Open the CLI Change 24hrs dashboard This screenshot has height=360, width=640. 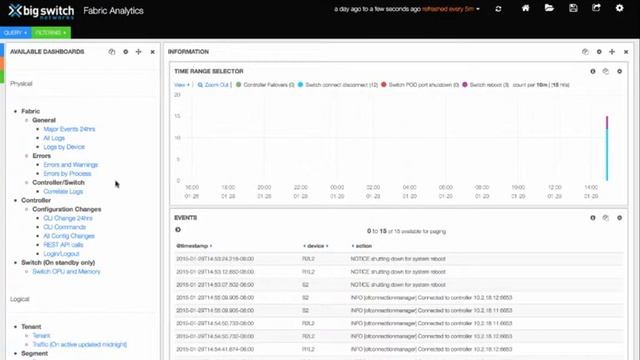[x=68, y=218]
